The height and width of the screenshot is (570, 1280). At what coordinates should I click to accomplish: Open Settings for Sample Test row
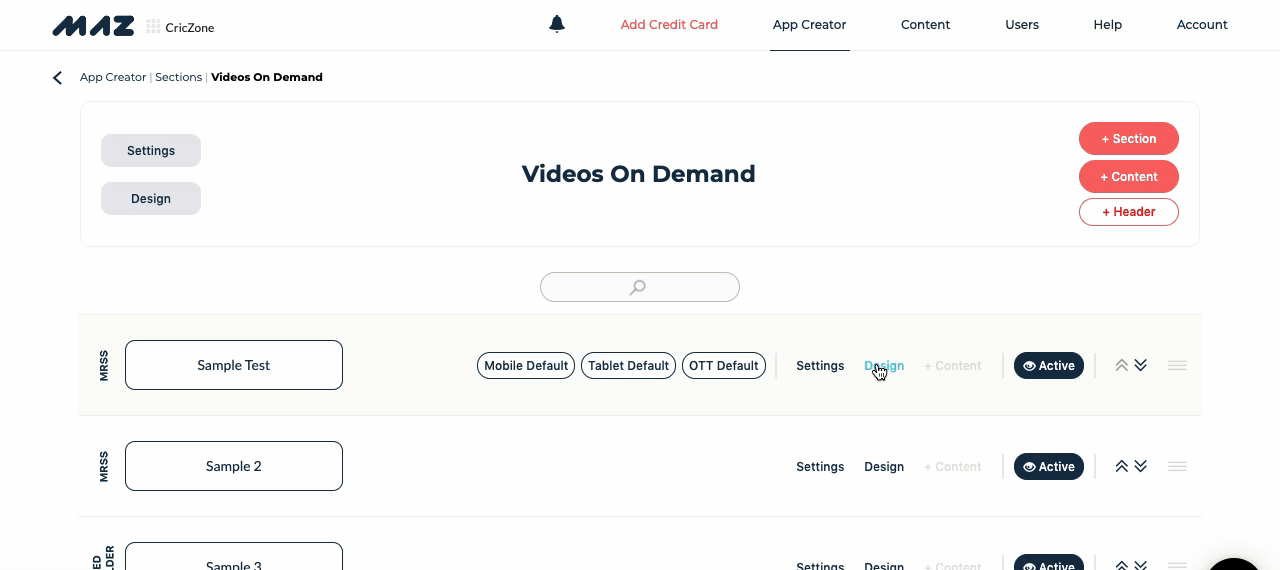pos(820,366)
